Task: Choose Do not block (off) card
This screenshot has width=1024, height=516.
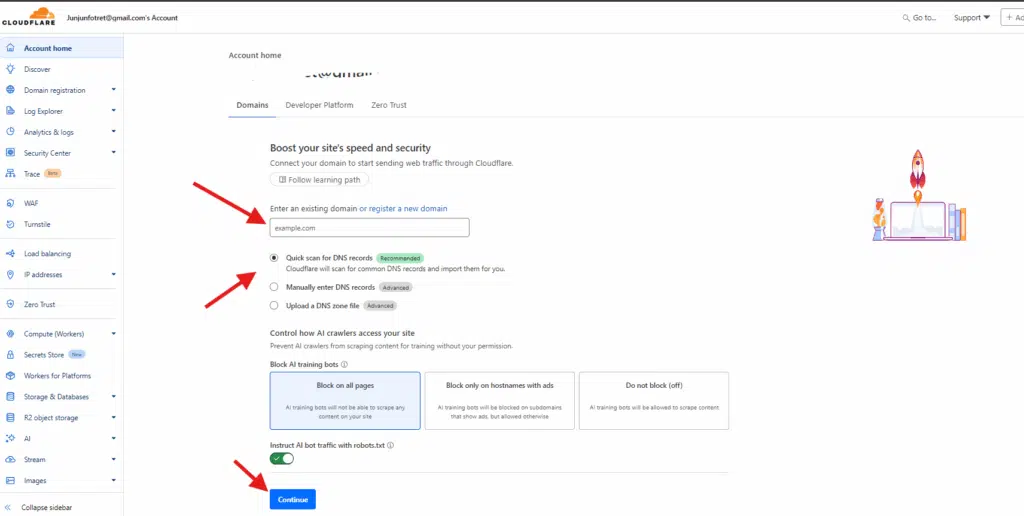Action: [x=654, y=400]
